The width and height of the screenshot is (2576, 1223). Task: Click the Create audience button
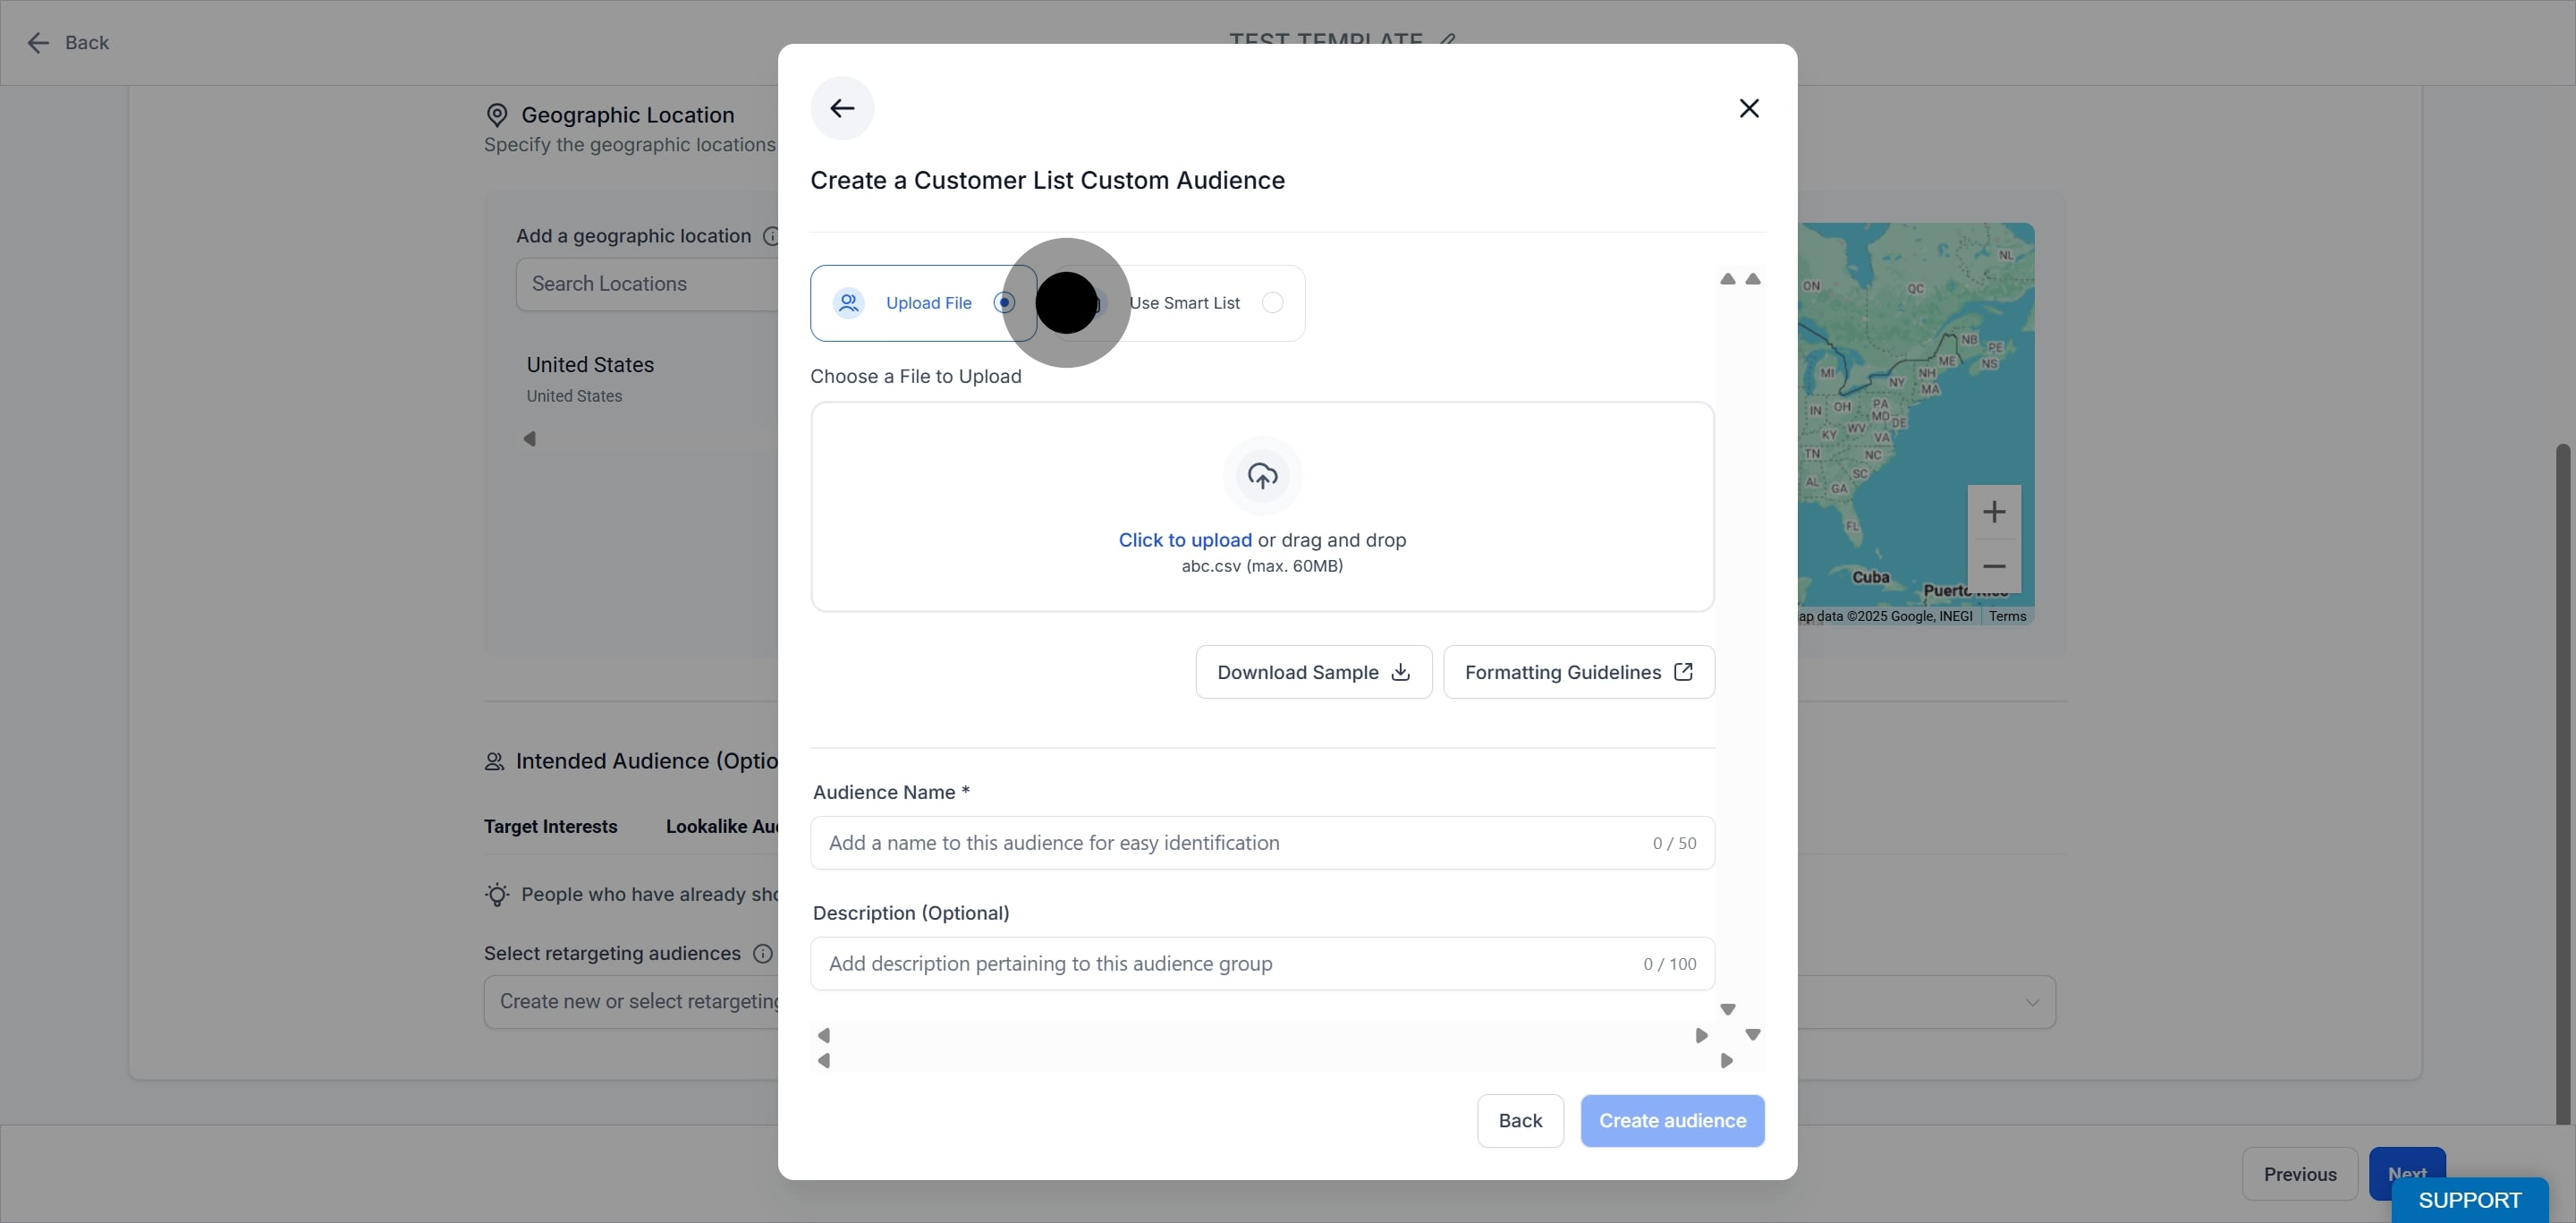[x=1672, y=1121]
